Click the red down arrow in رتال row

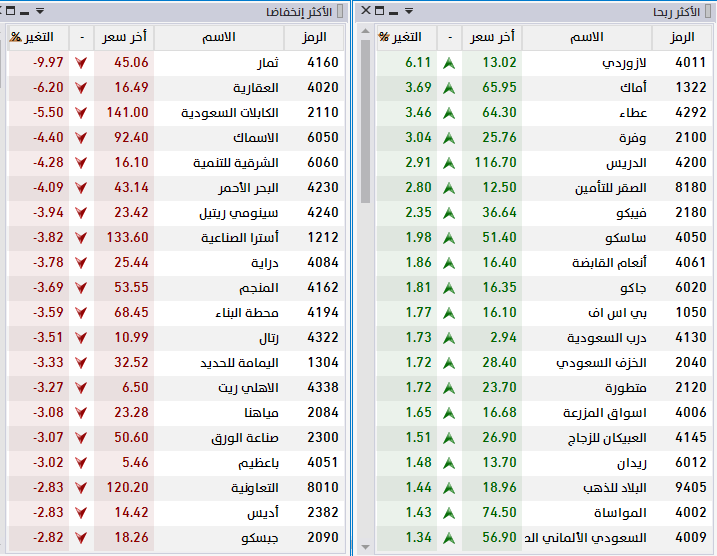(81, 338)
